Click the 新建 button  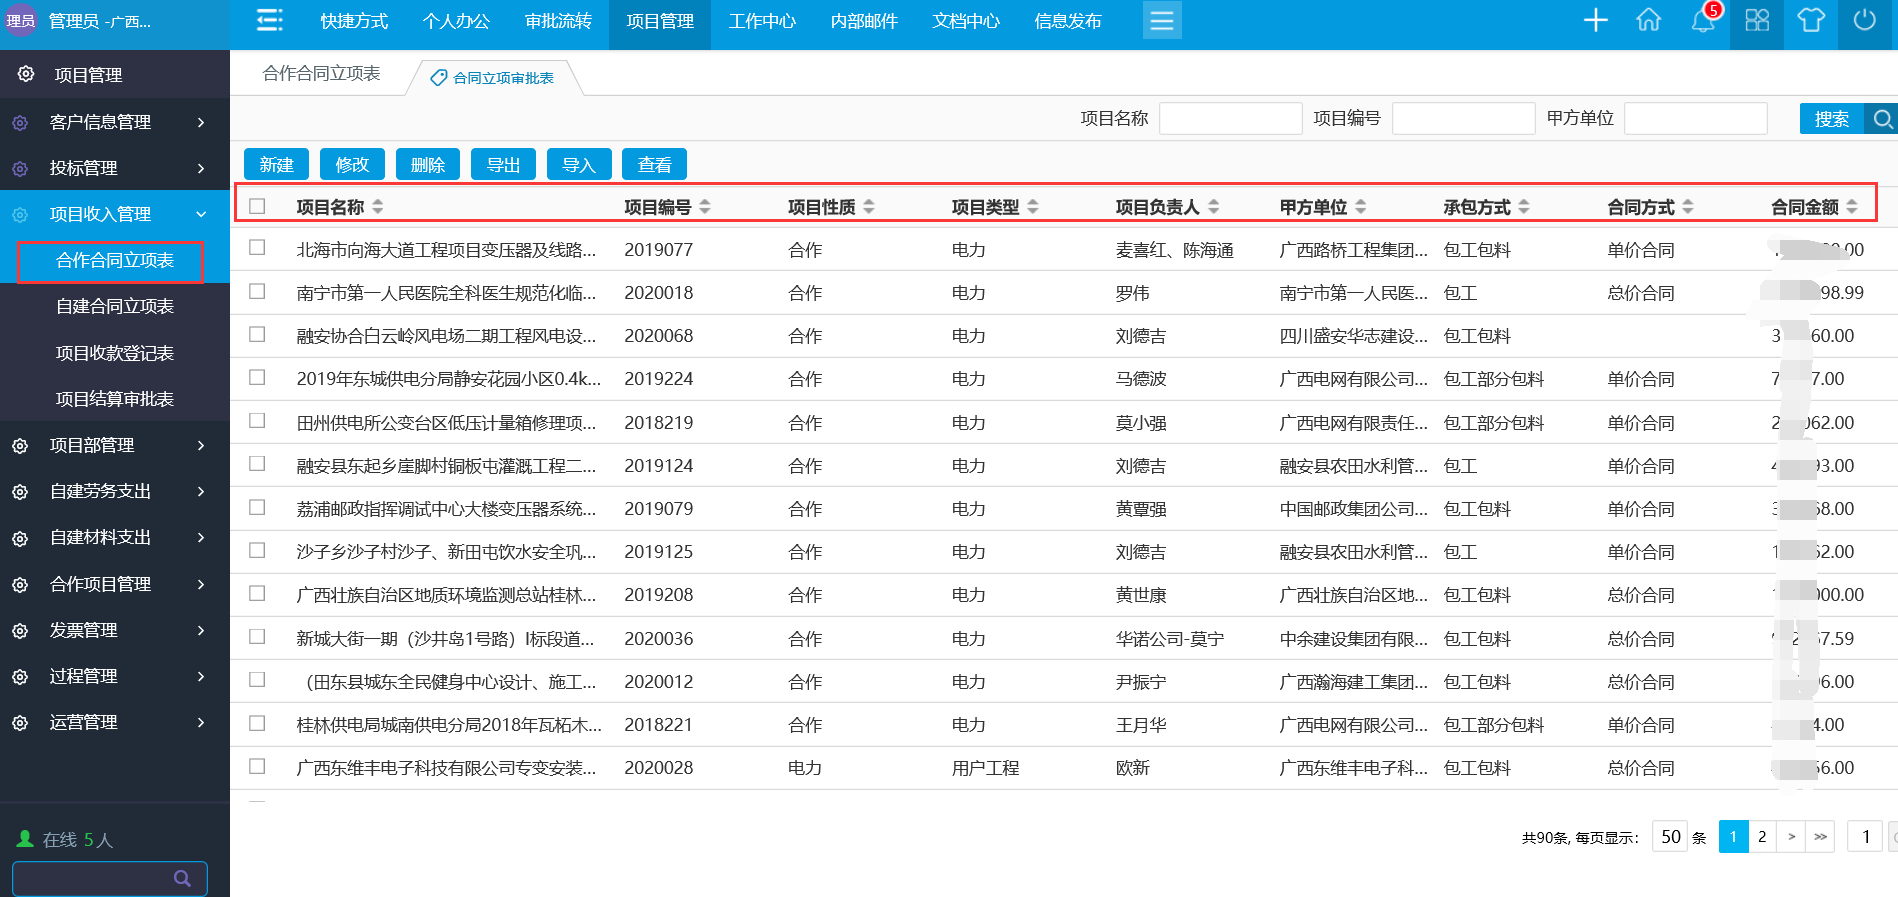click(276, 164)
